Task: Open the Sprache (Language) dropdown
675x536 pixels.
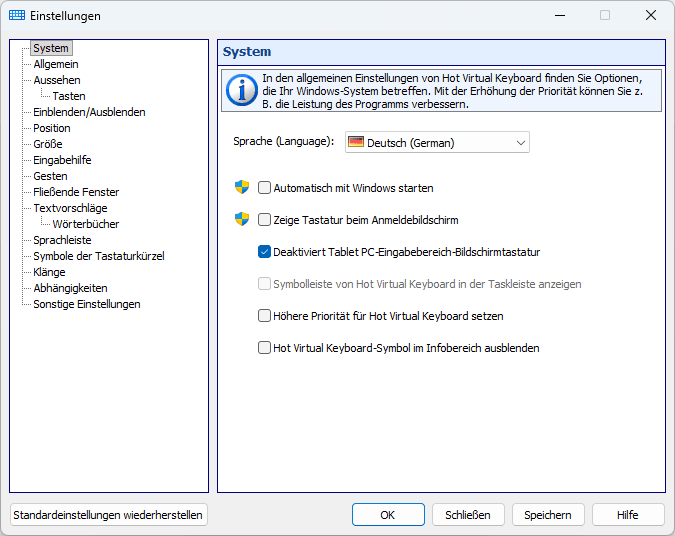Action: pyautogui.click(x=437, y=143)
